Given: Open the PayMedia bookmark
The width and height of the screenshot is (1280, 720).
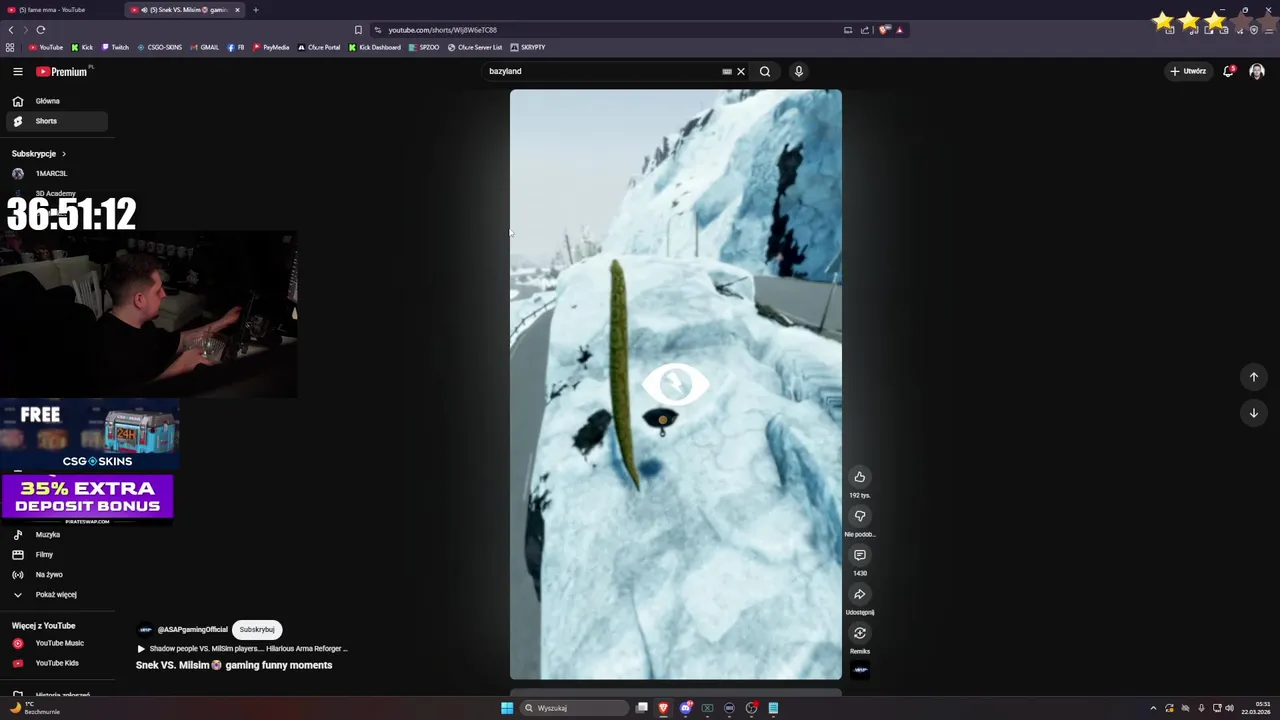Looking at the screenshot, I should (271, 47).
